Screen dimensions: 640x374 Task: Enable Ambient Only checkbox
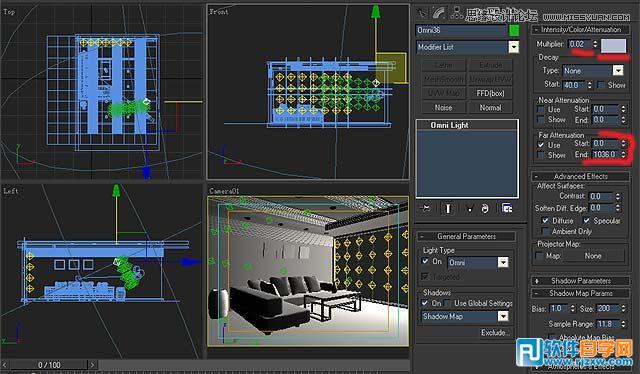pos(545,231)
